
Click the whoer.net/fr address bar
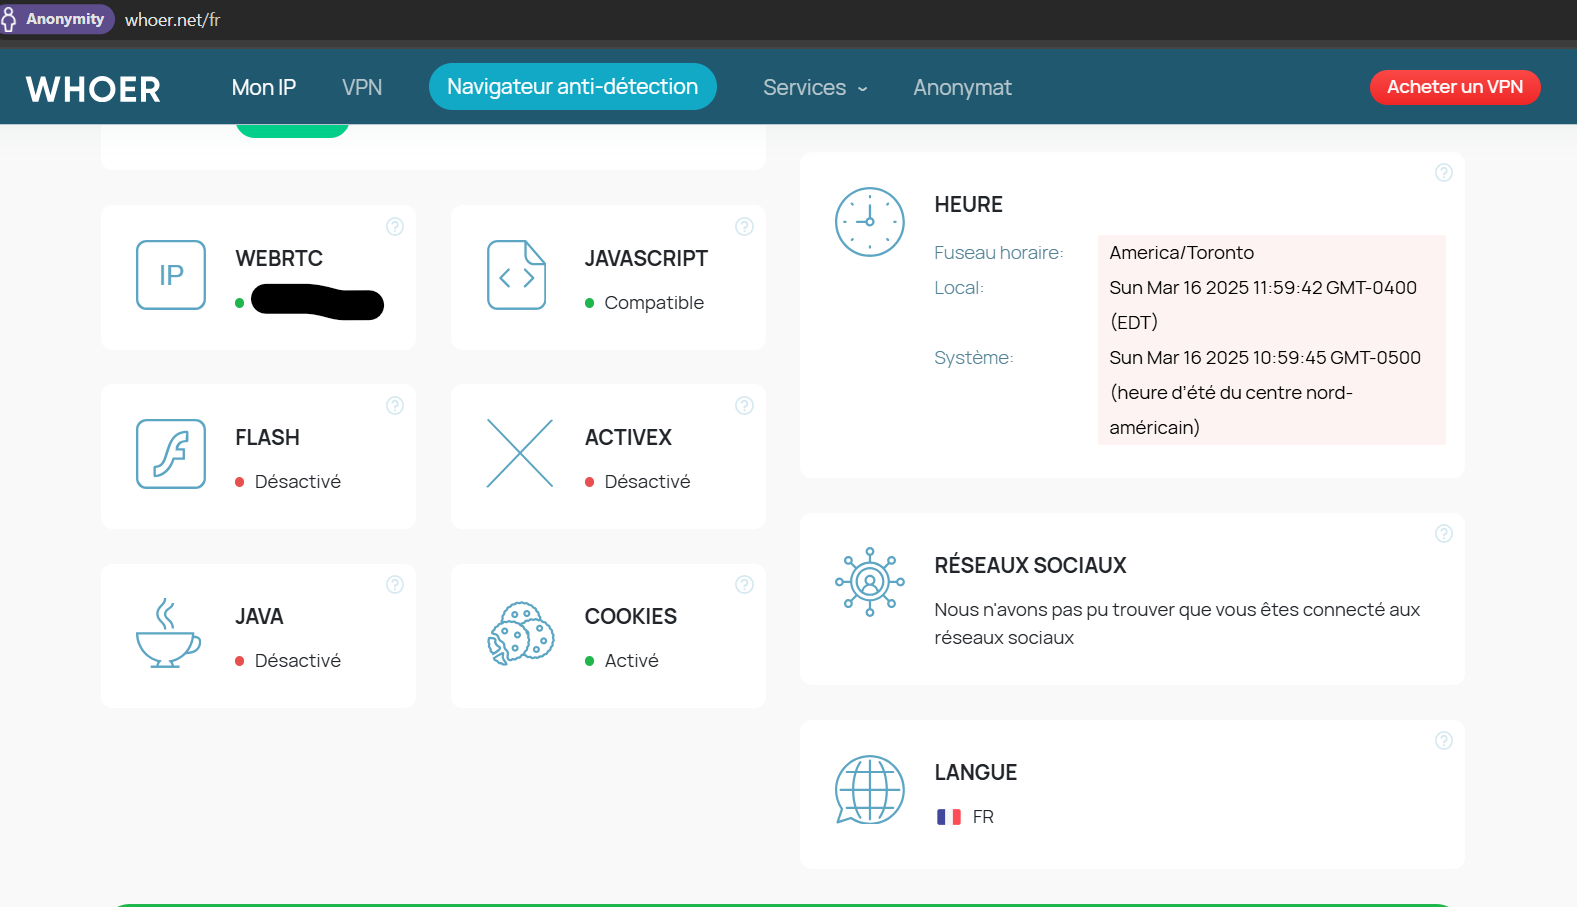172,20
